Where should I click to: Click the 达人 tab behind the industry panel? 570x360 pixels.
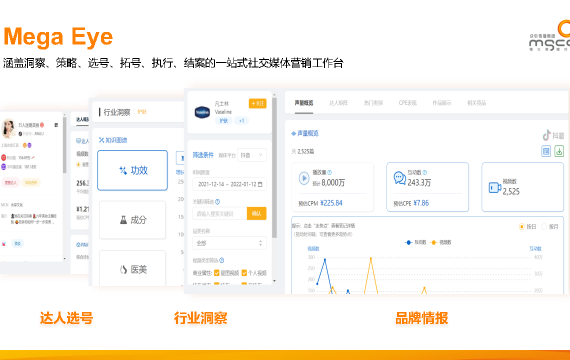point(82,119)
